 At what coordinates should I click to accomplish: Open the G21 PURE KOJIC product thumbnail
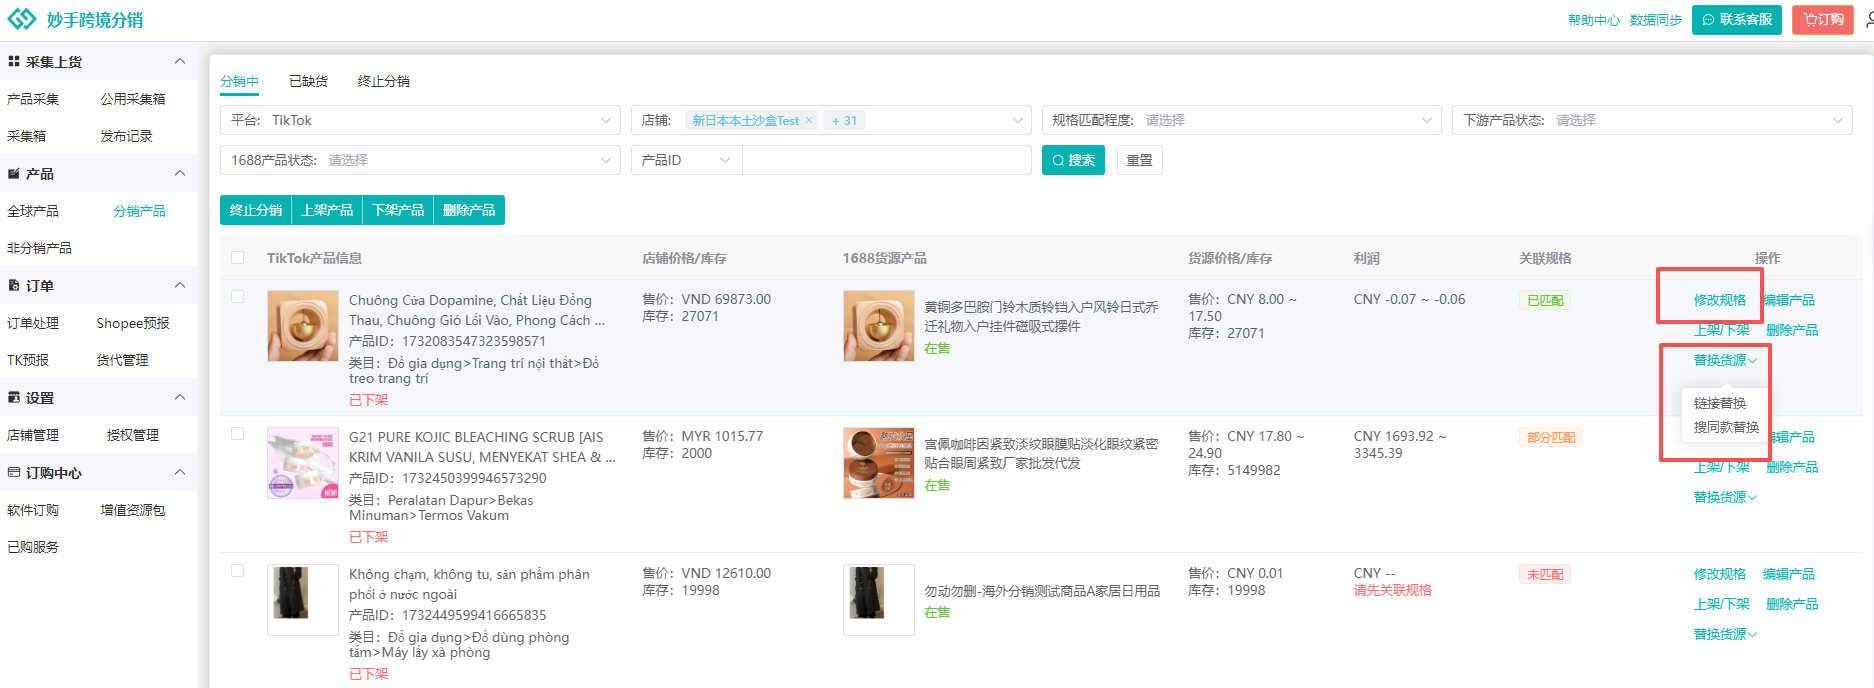[x=303, y=463]
